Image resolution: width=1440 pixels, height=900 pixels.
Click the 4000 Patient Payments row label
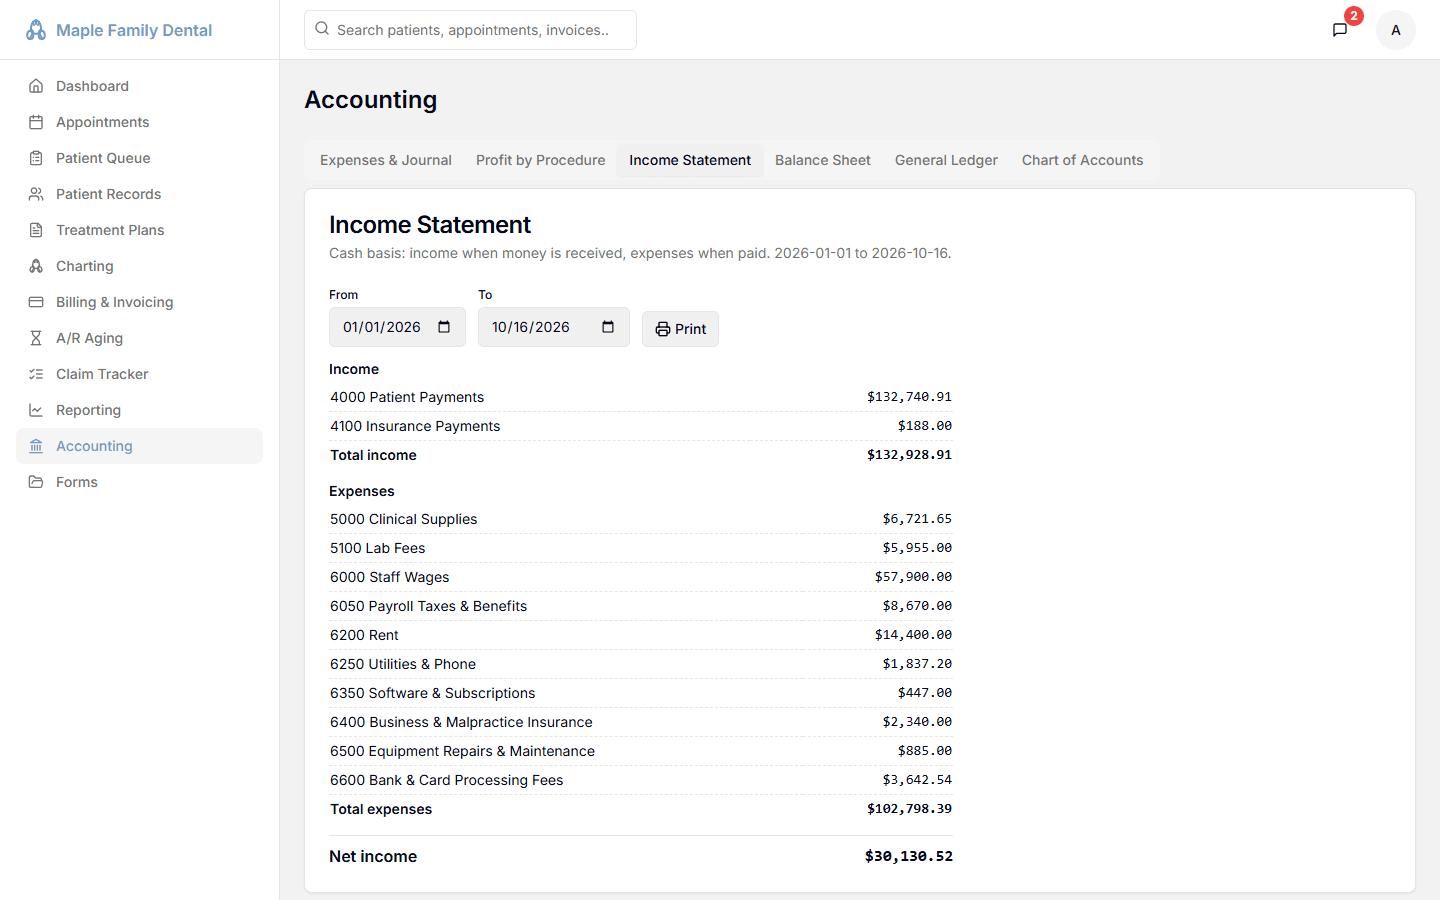407,397
